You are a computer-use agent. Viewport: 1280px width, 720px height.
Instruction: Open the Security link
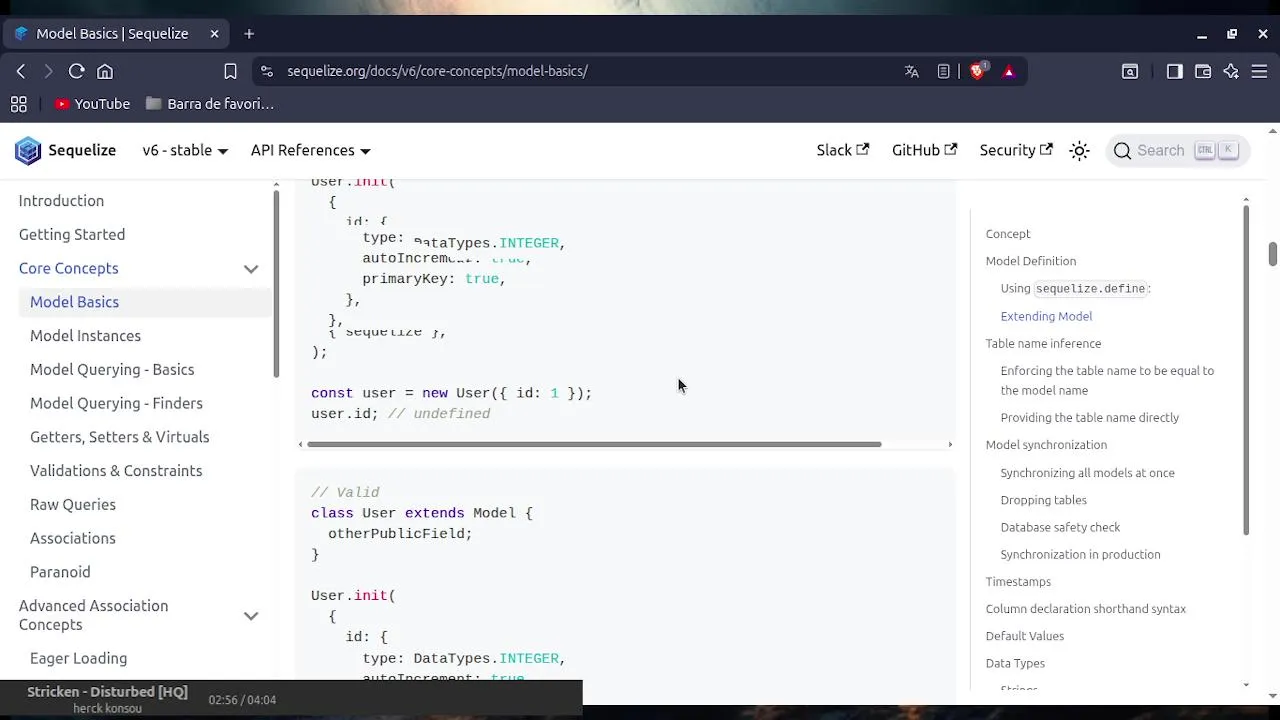1016,150
